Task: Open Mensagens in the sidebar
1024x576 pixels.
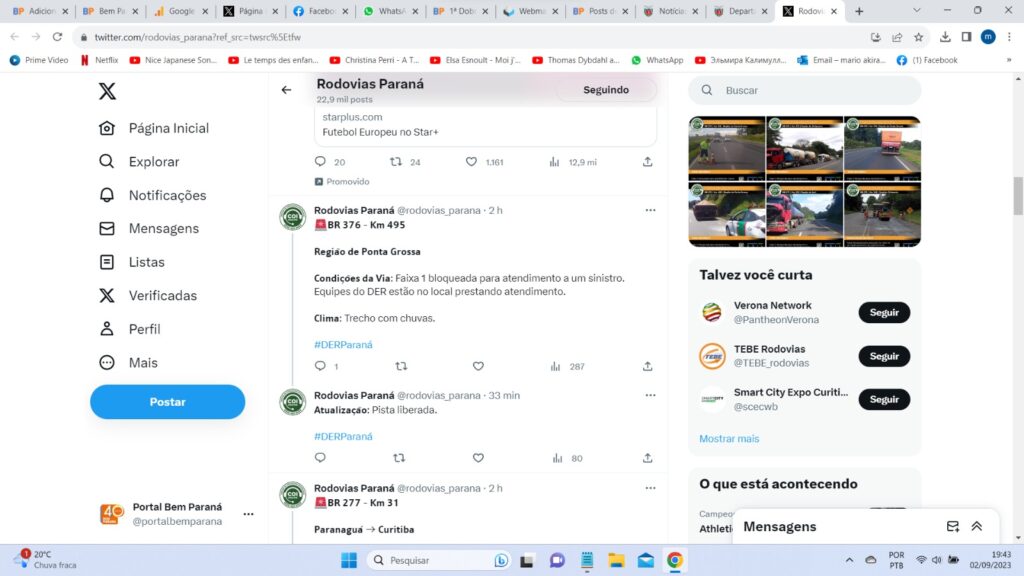Action: pyautogui.click(x=148, y=229)
